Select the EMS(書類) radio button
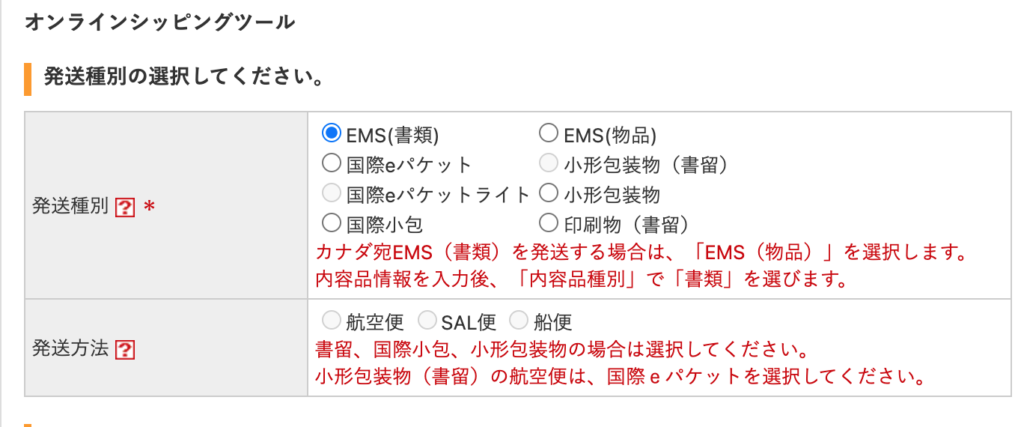 click(x=332, y=134)
